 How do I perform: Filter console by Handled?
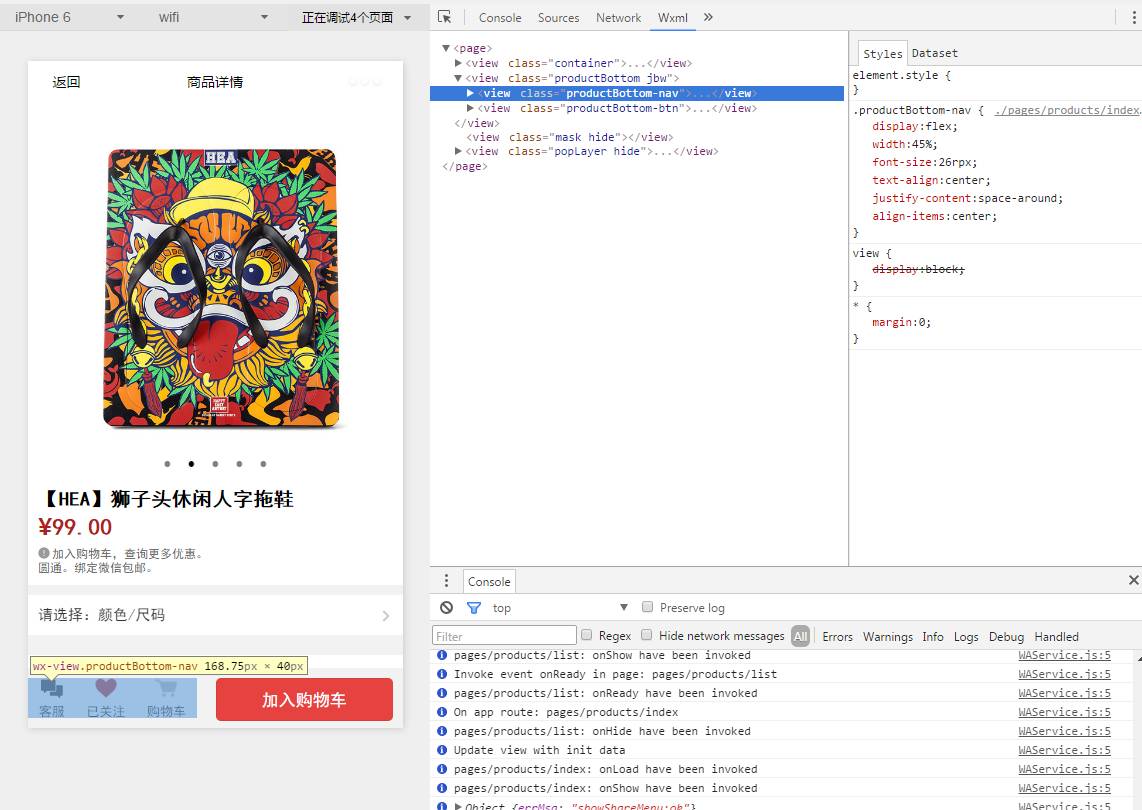(x=1056, y=637)
